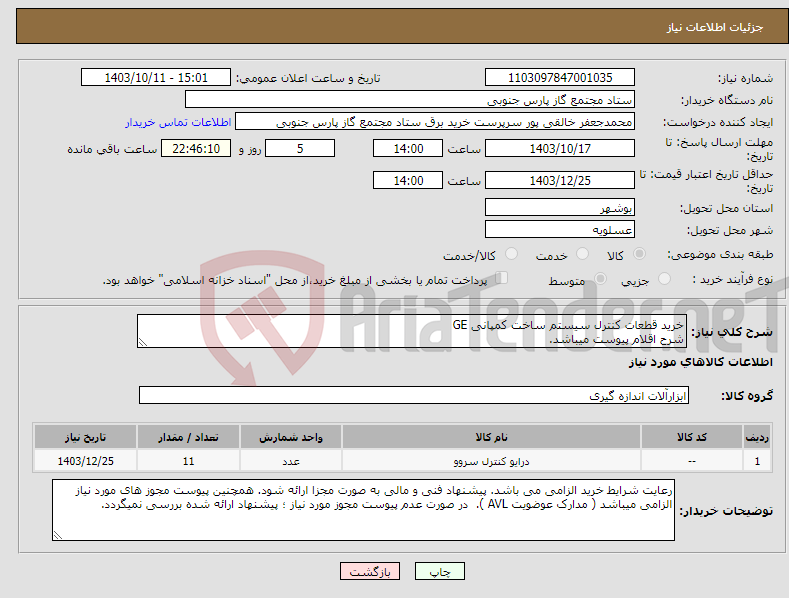This screenshot has height=598, width=789.
Task: Click the شرح کلی نیاز description textarea
Action: pos(412,331)
